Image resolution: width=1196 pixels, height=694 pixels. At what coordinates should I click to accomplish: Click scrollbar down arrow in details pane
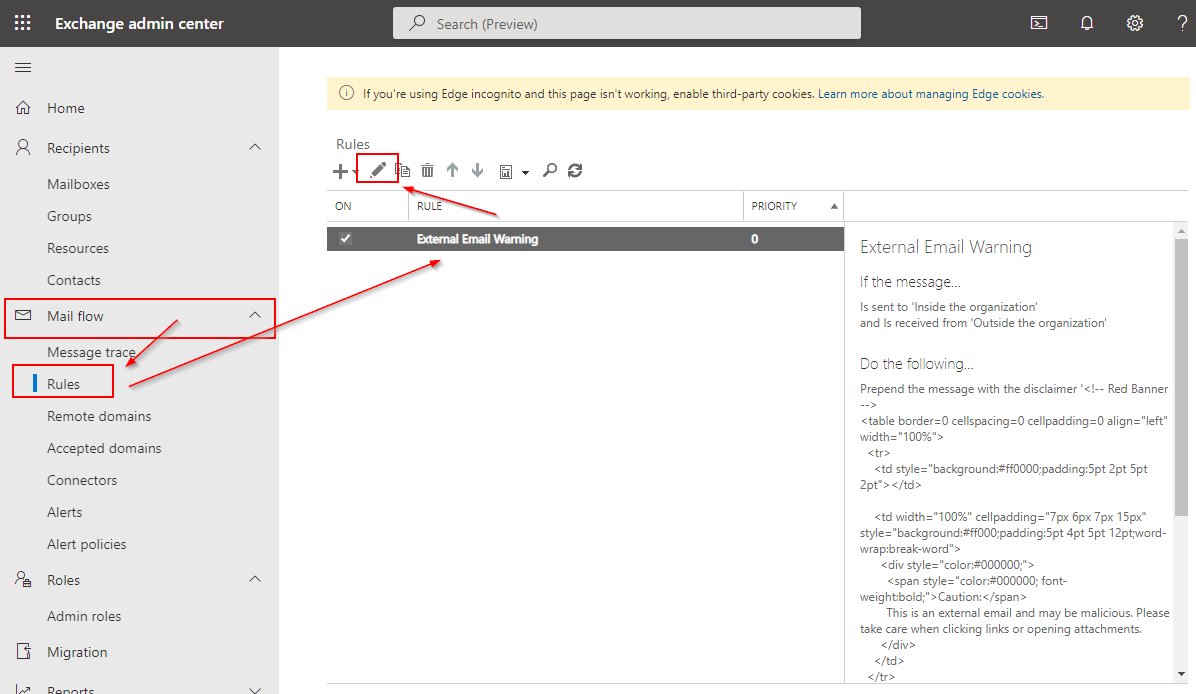pyautogui.click(x=1182, y=674)
